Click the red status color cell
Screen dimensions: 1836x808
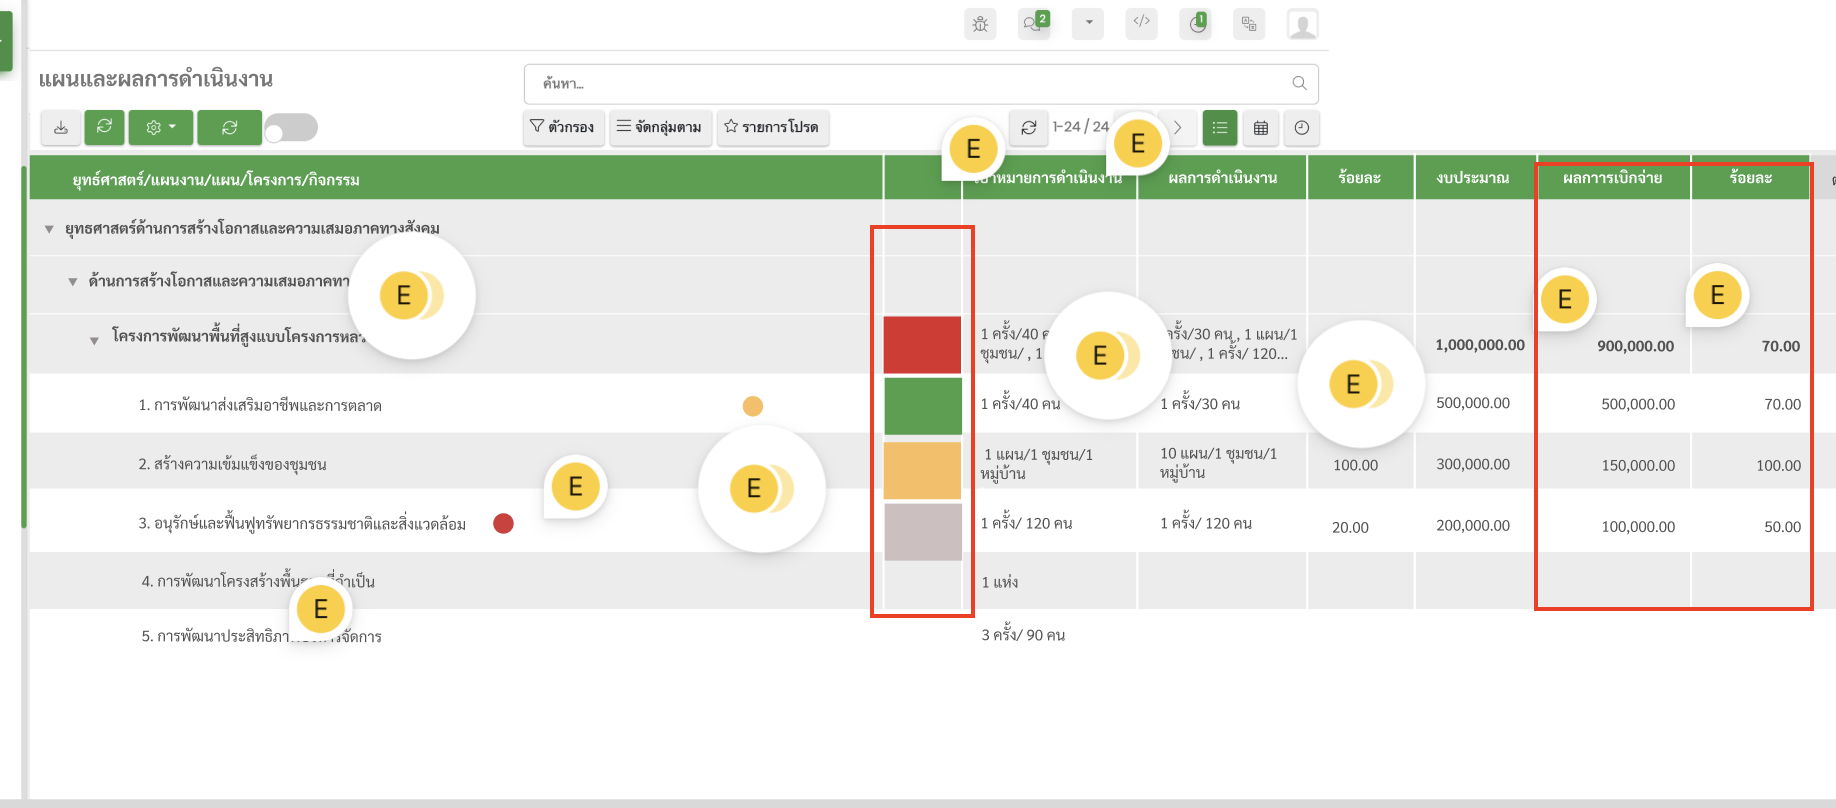point(922,344)
